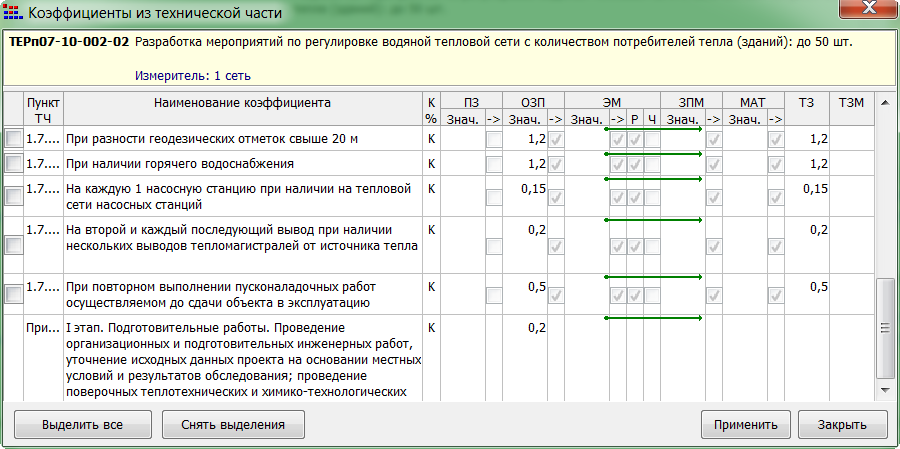
Task: Select the row text 'При наличии горячего водоснабжения'
Action: tap(180, 164)
